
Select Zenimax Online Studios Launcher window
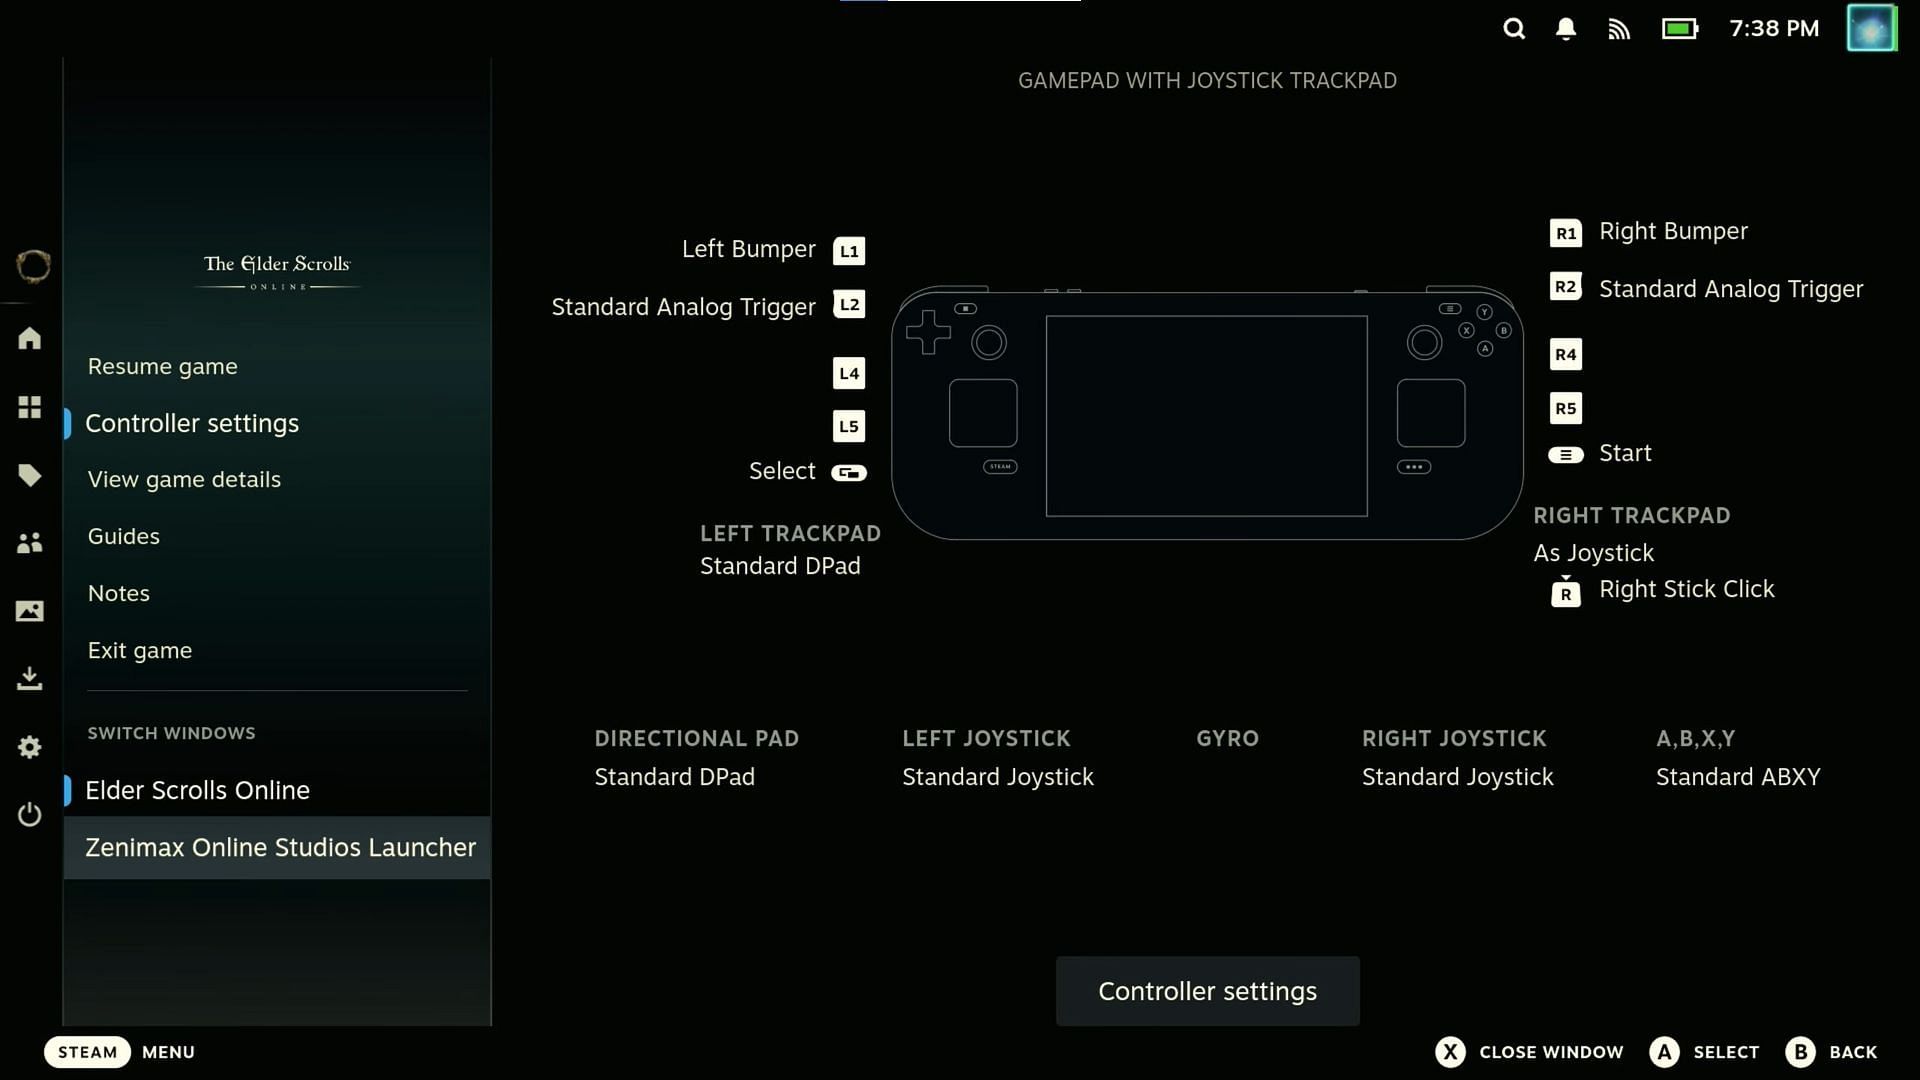point(281,847)
